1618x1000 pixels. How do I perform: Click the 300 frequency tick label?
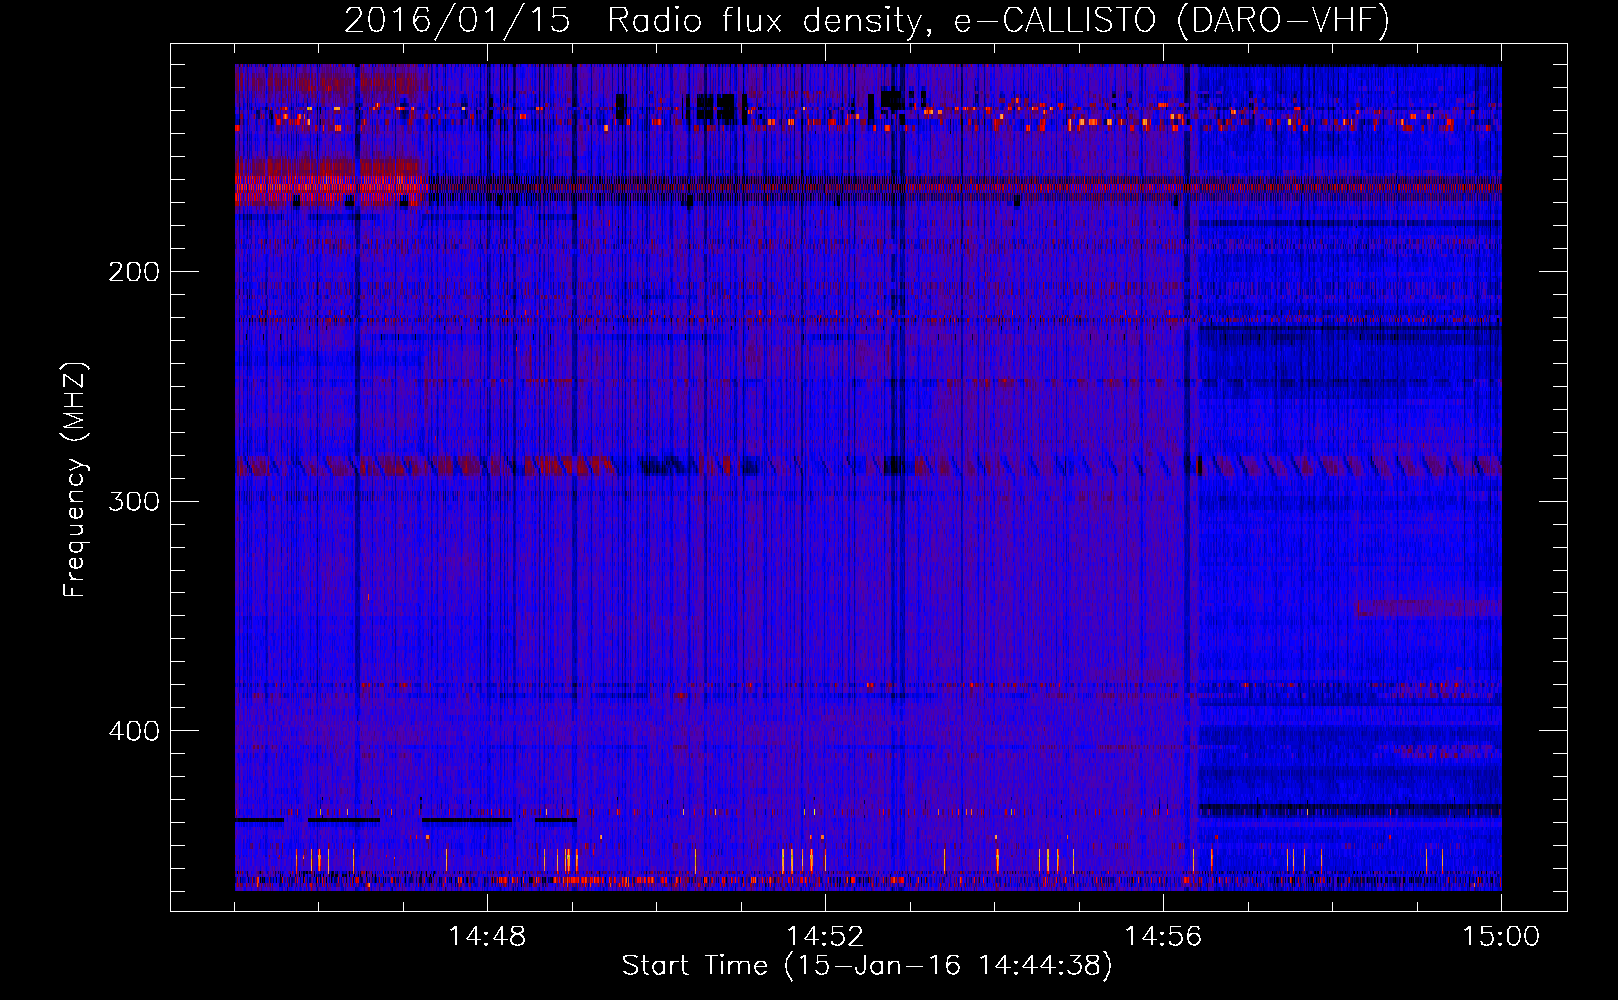coord(134,501)
